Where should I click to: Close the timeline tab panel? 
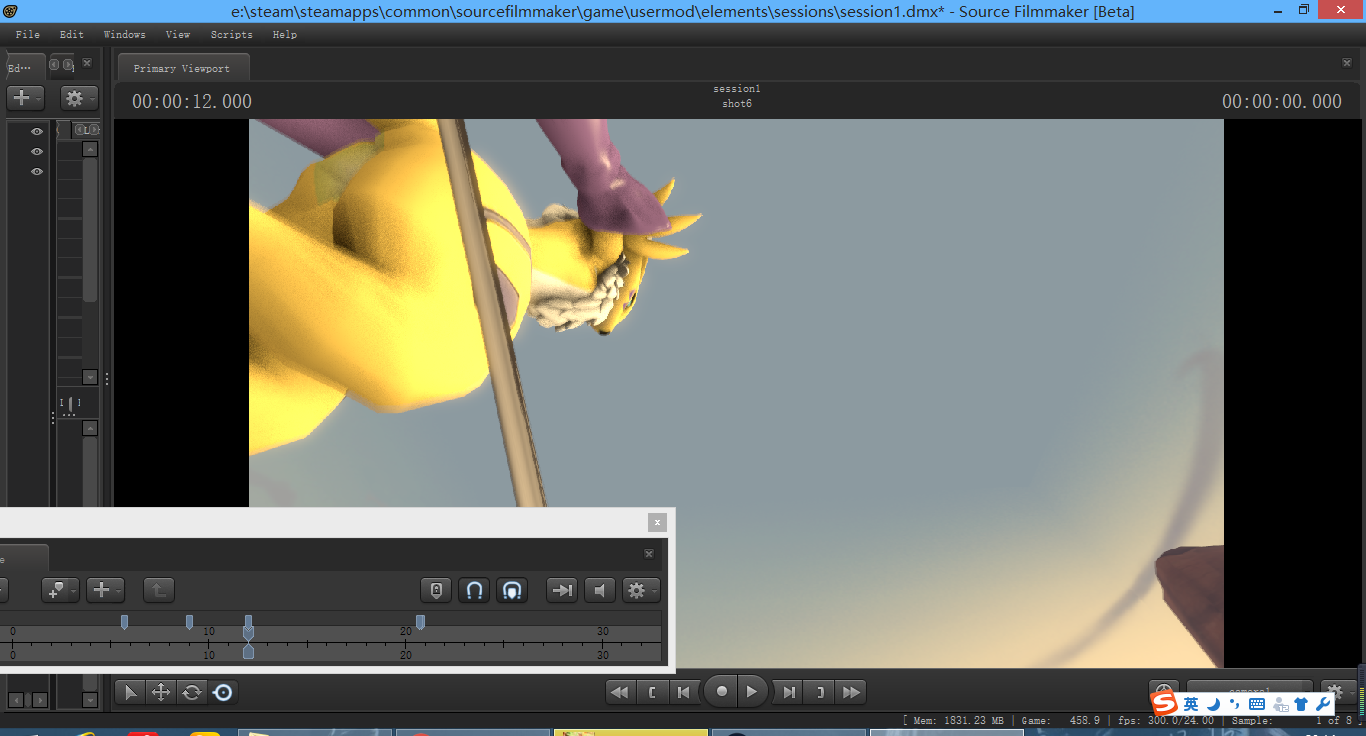(x=649, y=553)
